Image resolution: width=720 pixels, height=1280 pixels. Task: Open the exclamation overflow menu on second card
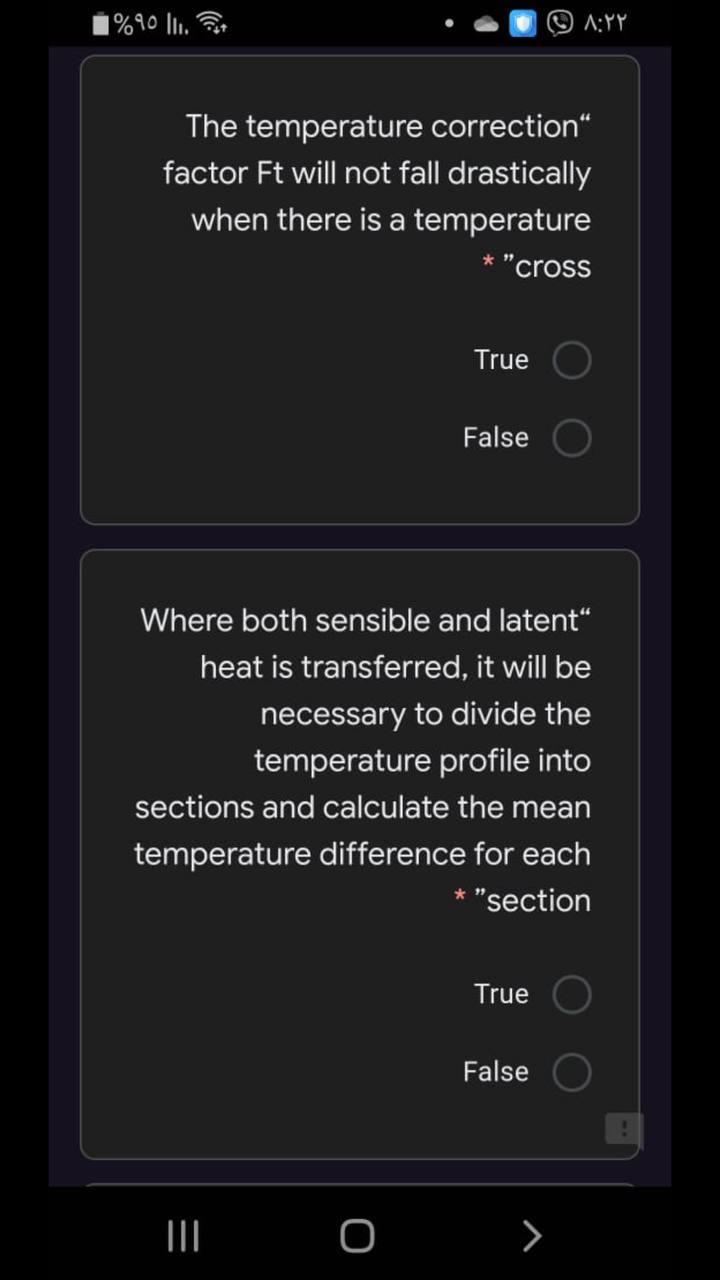click(x=624, y=1129)
